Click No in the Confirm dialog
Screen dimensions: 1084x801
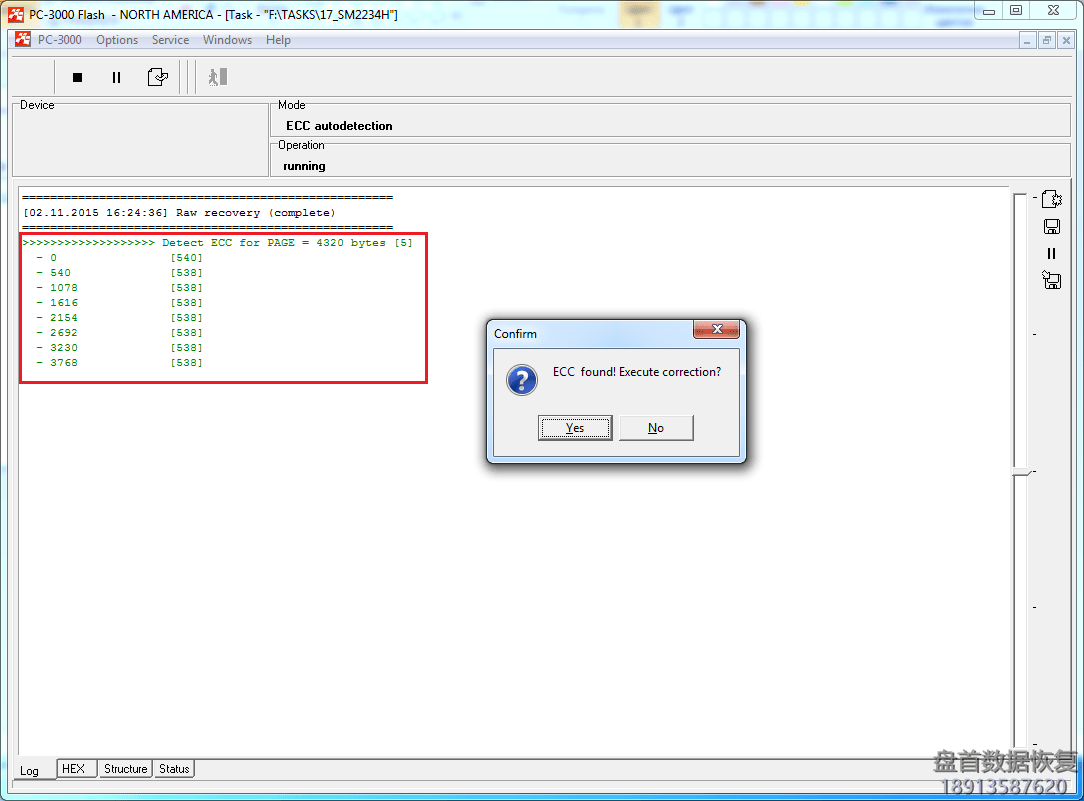click(x=656, y=428)
